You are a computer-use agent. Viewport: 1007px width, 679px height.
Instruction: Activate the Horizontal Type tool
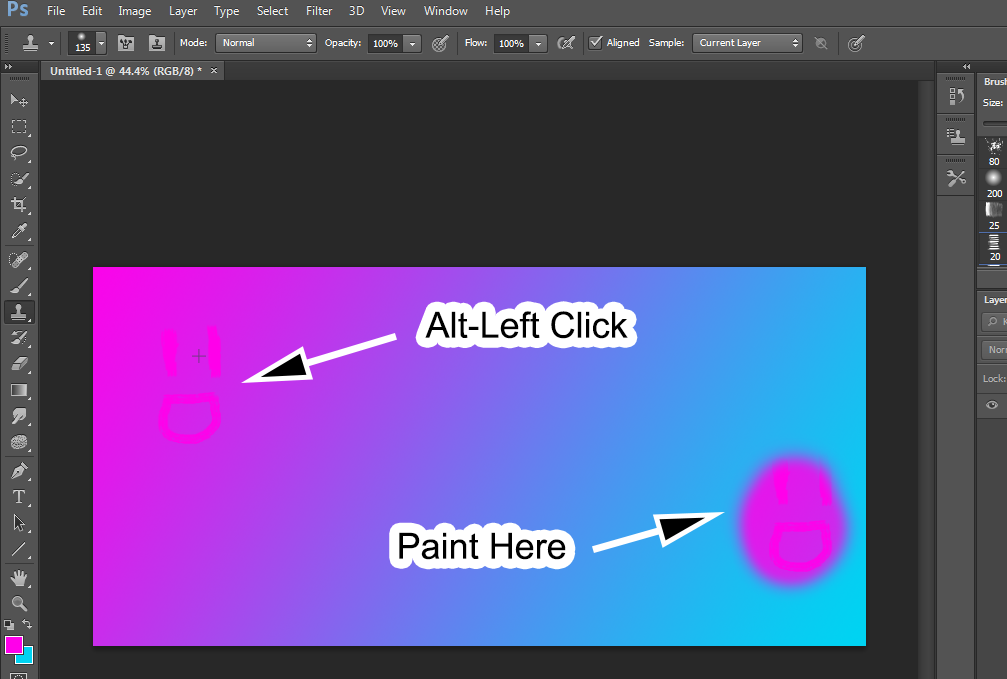[18, 496]
